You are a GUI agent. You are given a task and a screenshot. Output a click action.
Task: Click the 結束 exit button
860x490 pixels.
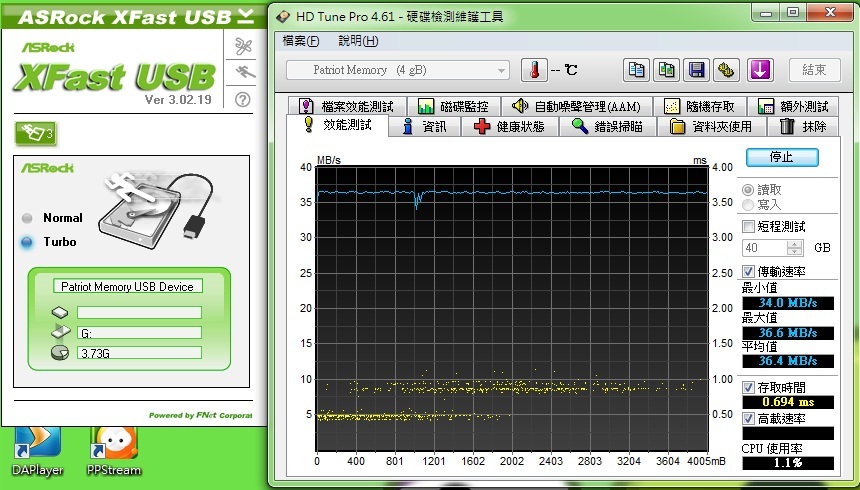pos(814,70)
